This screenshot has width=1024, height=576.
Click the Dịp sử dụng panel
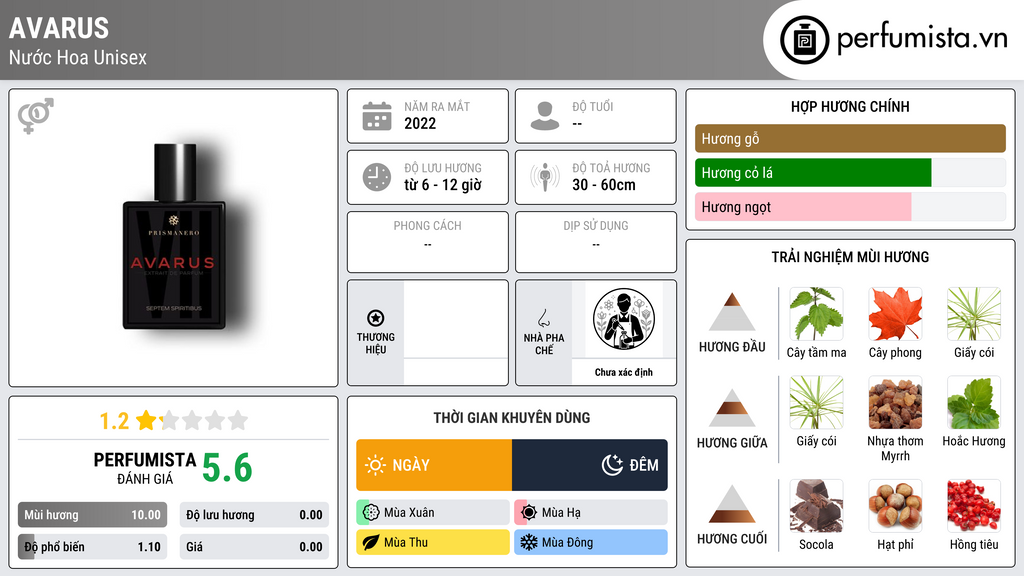click(596, 242)
